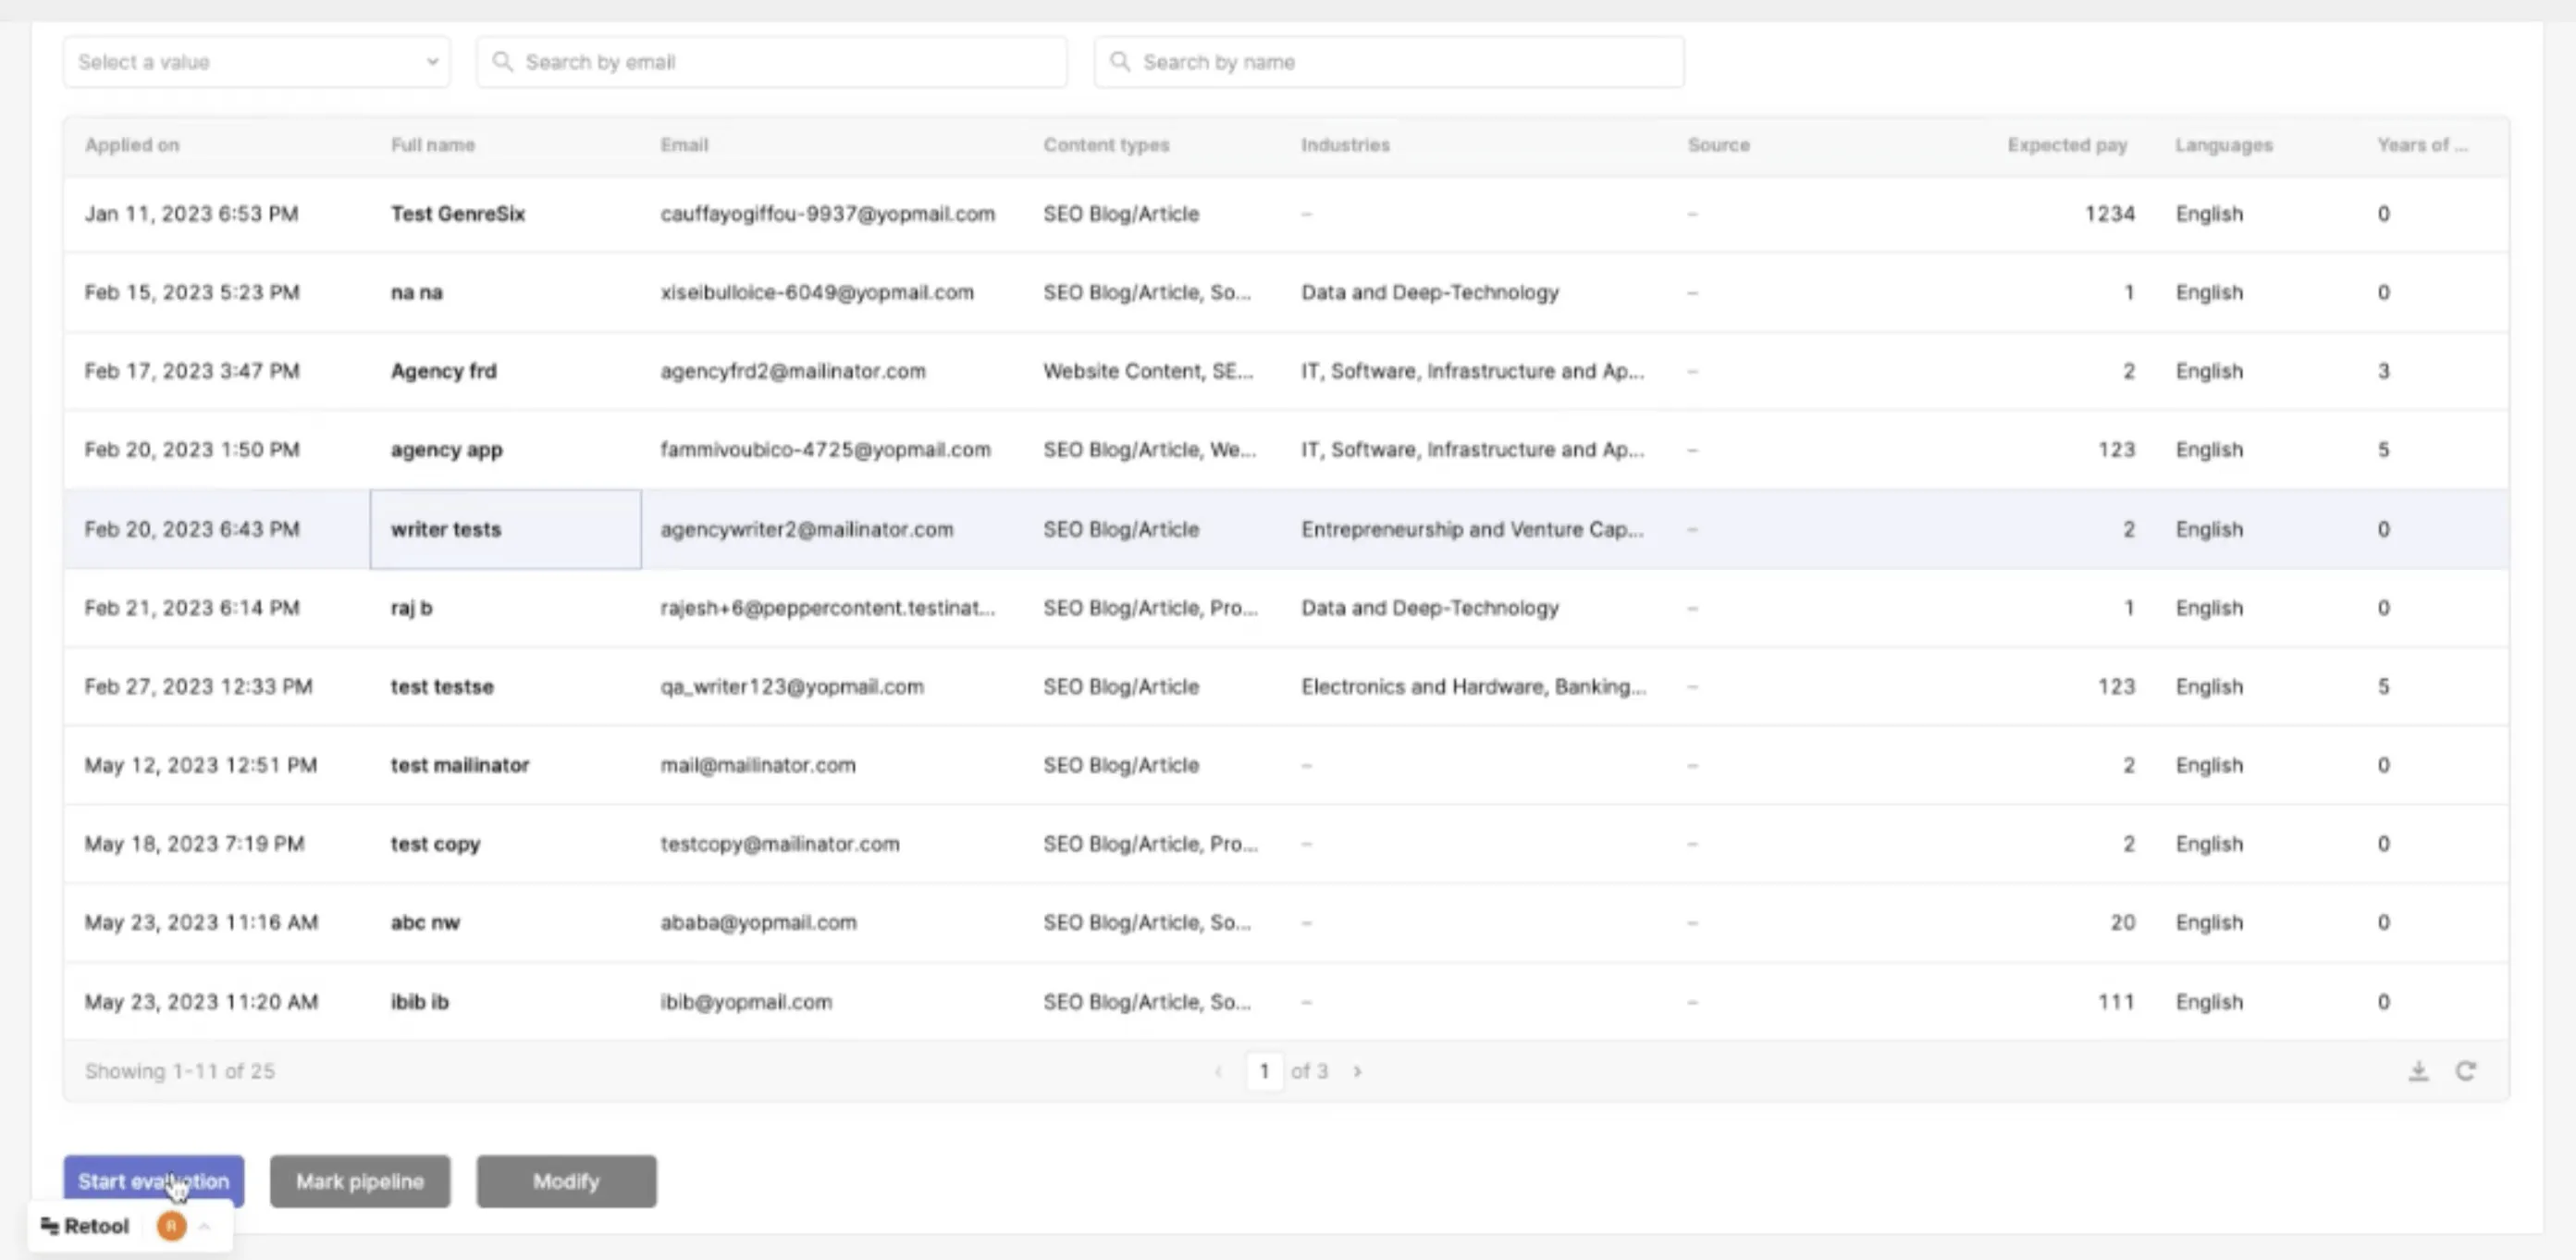Click 'Entrepreneurship and Venture Cap...' industry cell
The width and height of the screenshot is (2576, 1260).
tap(1472, 529)
